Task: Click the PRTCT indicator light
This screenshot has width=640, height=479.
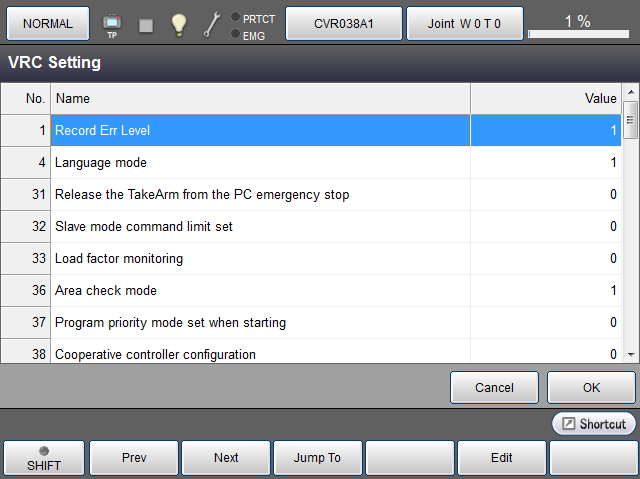Action: [x=235, y=17]
